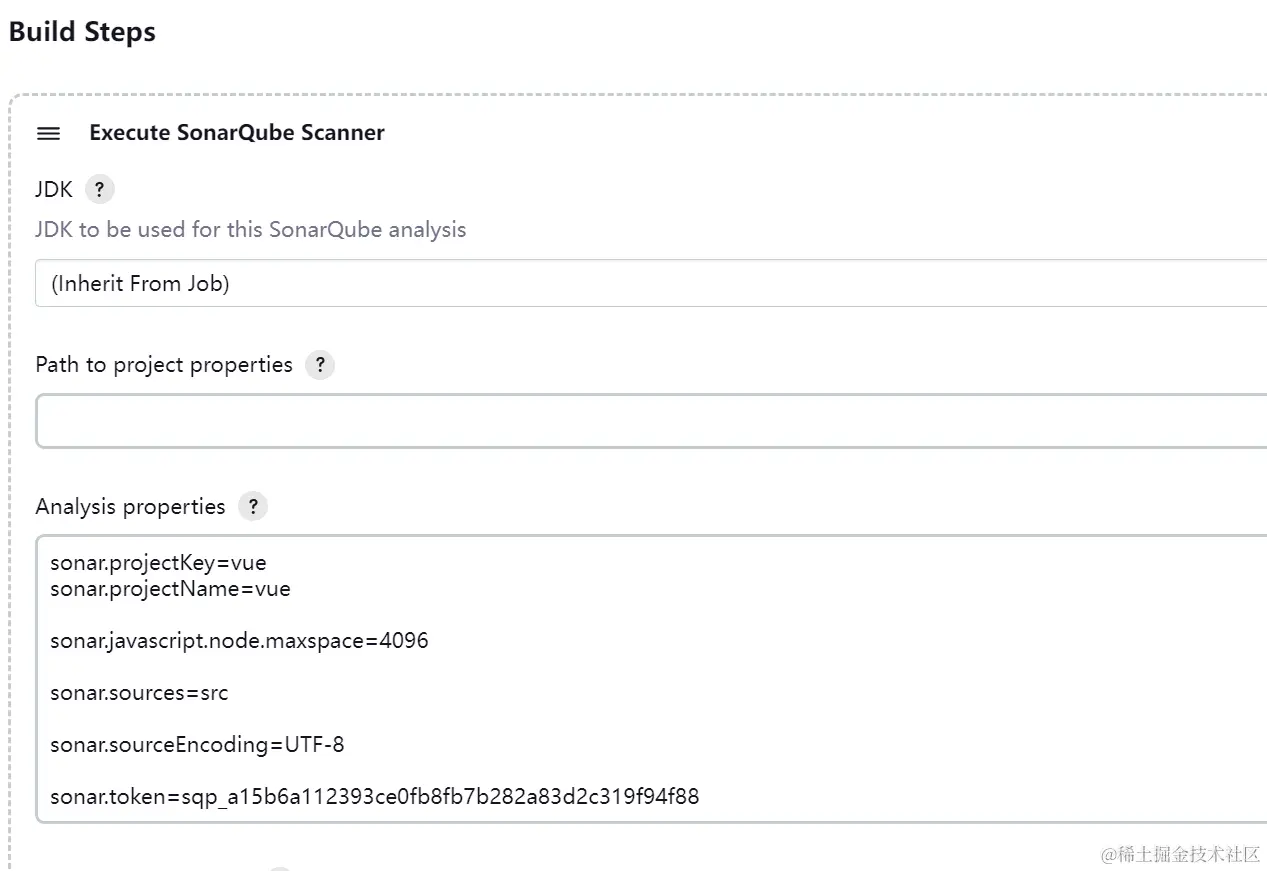
Task: Open the JDK help tooltip icon
Action: pos(99,189)
